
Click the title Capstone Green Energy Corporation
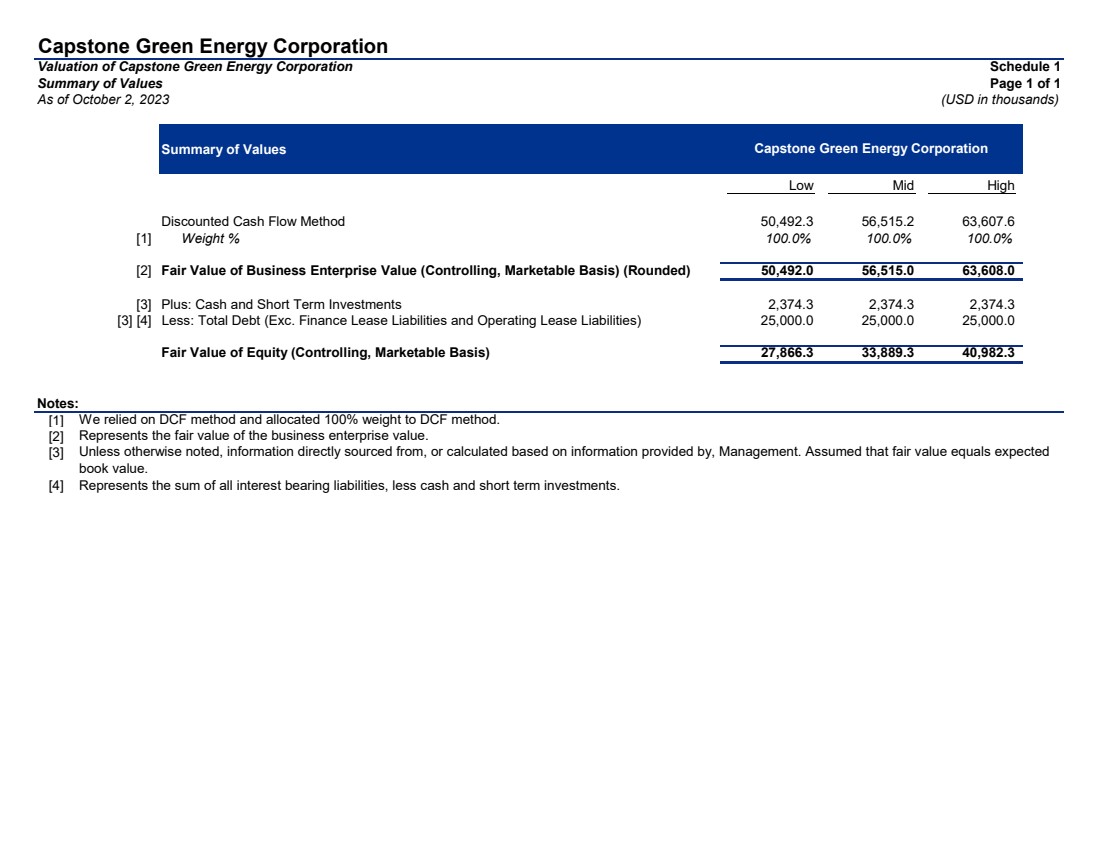click(213, 46)
